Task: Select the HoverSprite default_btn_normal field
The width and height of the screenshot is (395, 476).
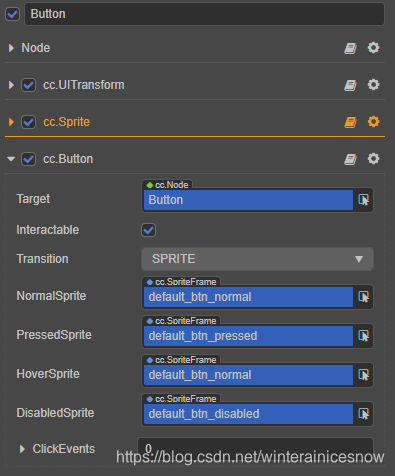Action: (248, 375)
